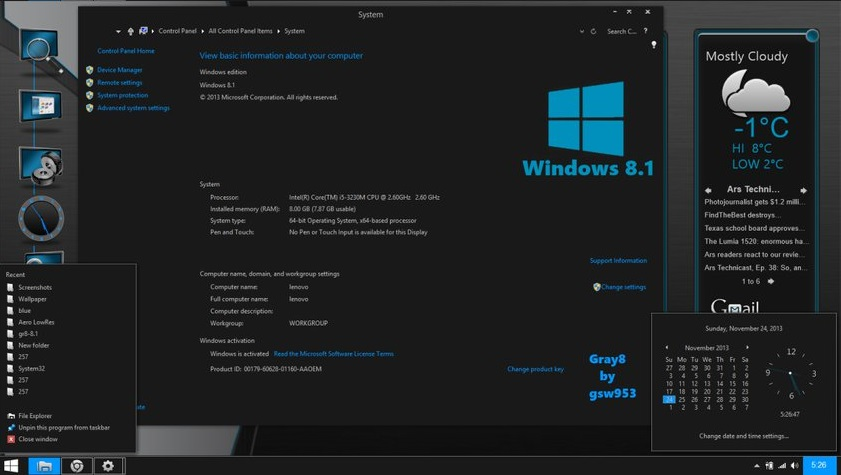Click the Search Control Panel field
Image resolution: width=841 pixels, height=475 pixels.
pos(621,32)
